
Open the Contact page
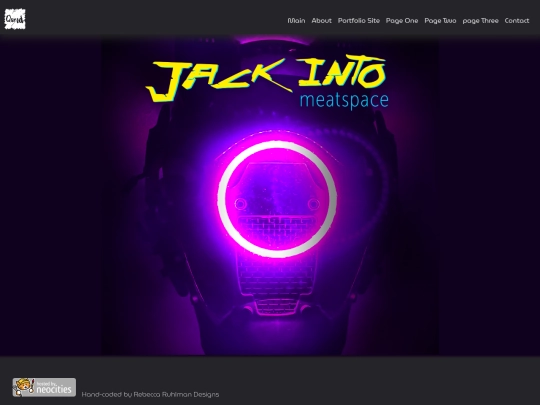click(x=517, y=21)
